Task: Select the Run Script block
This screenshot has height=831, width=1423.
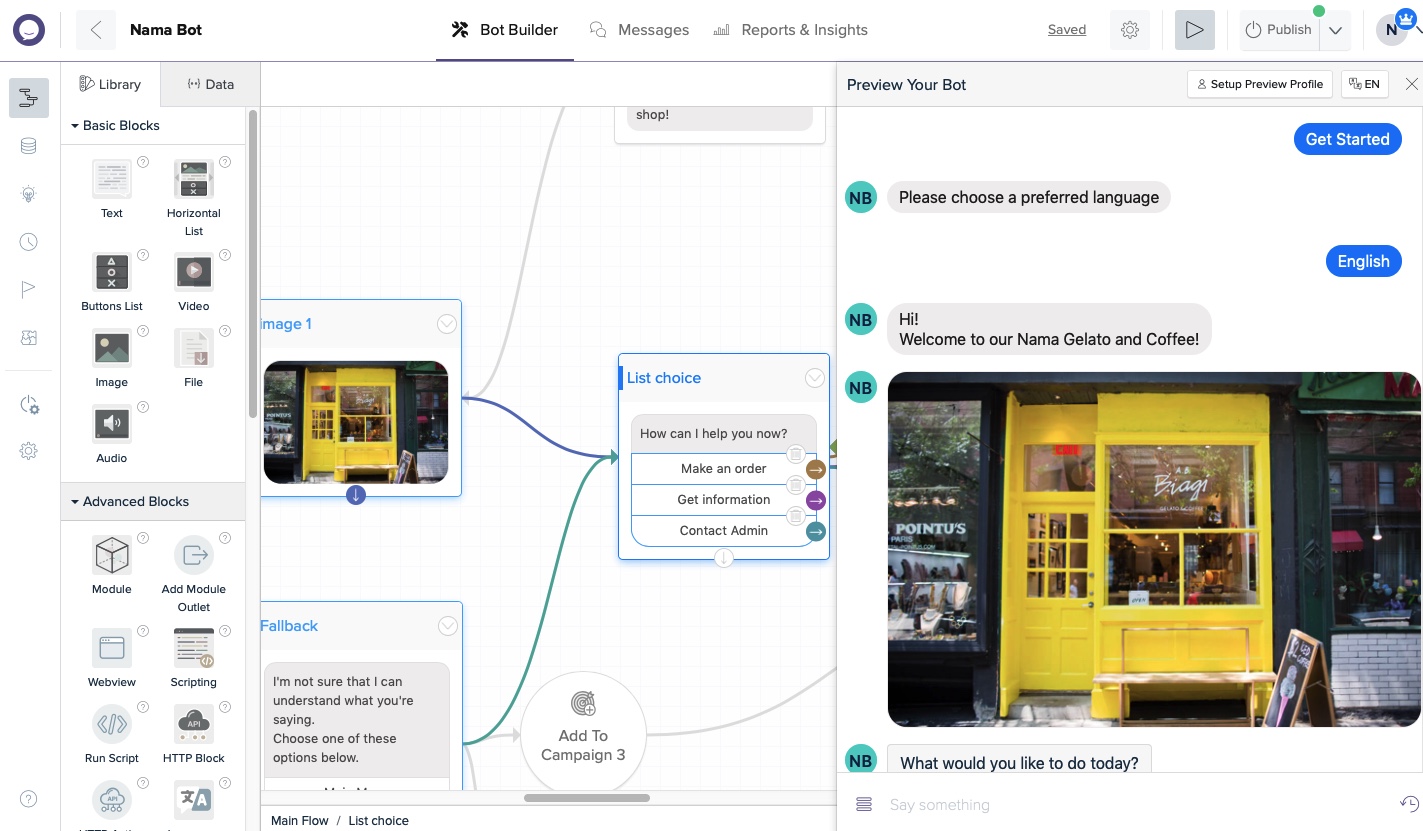Action: point(112,735)
